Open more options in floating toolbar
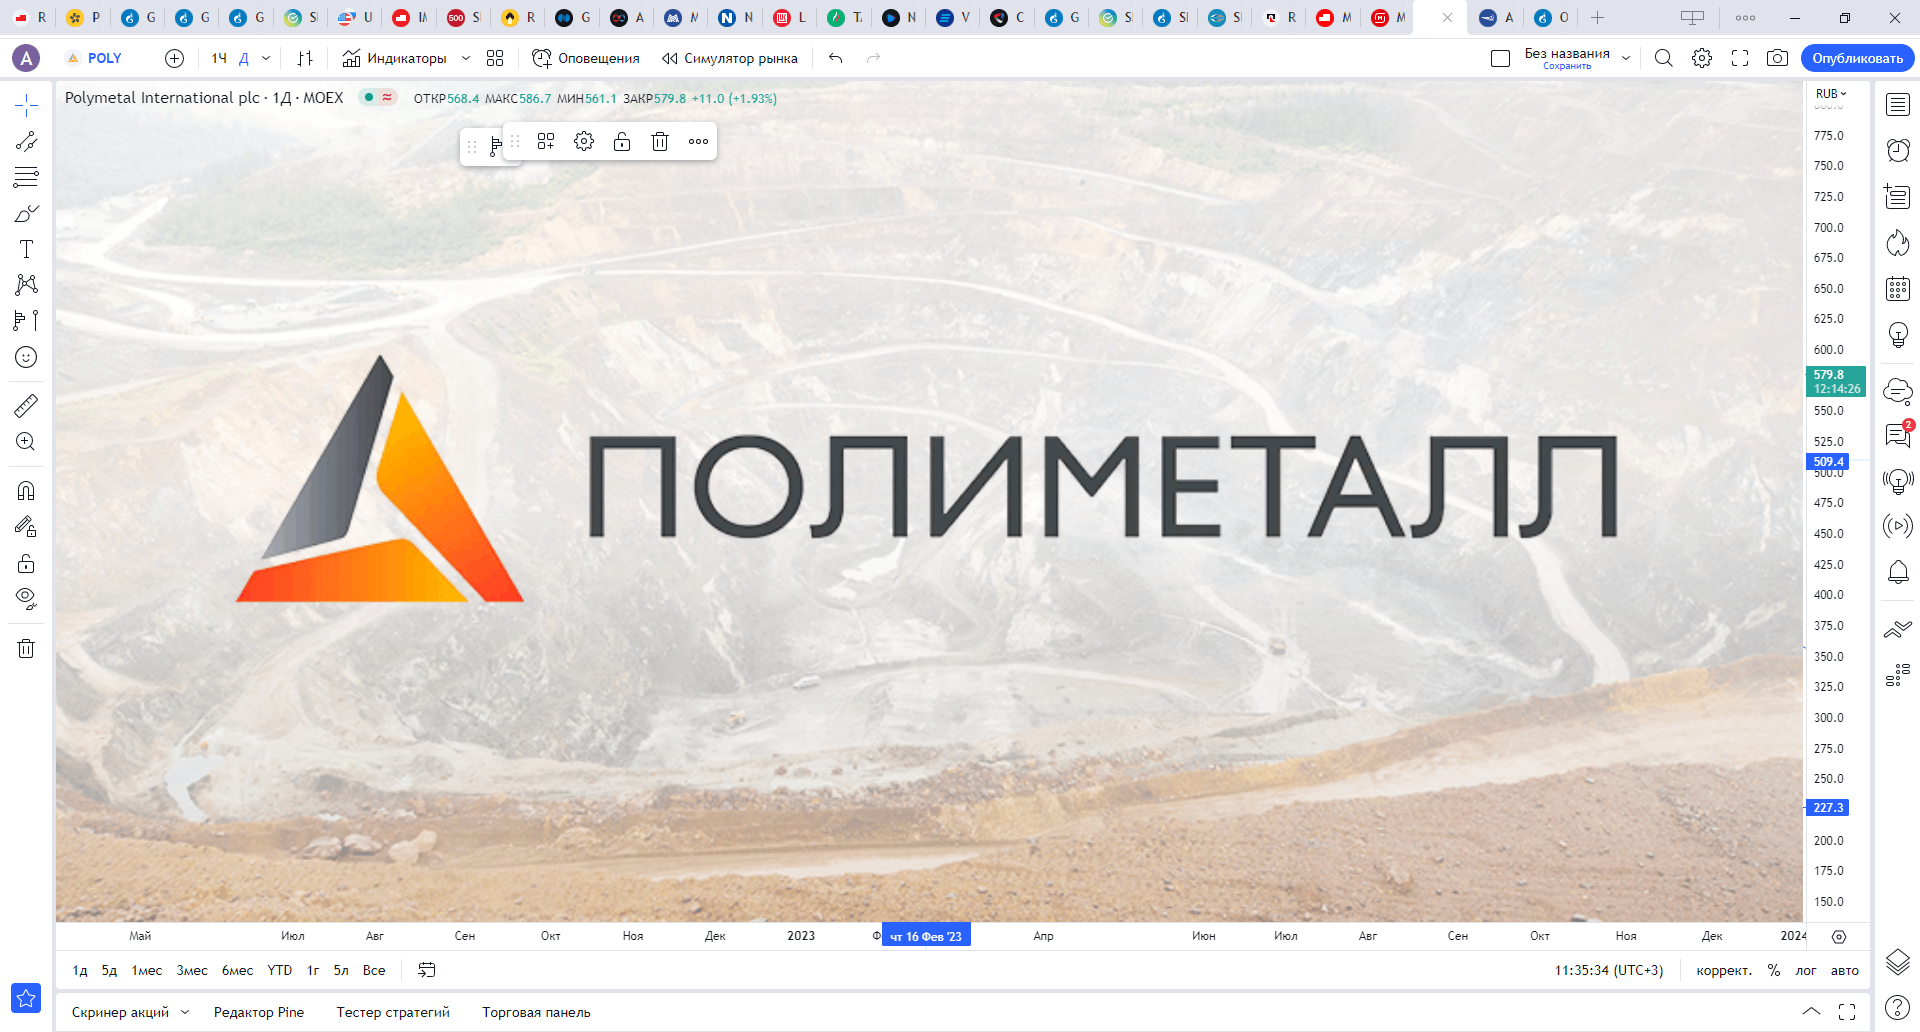1920x1032 pixels. click(x=698, y=141)
